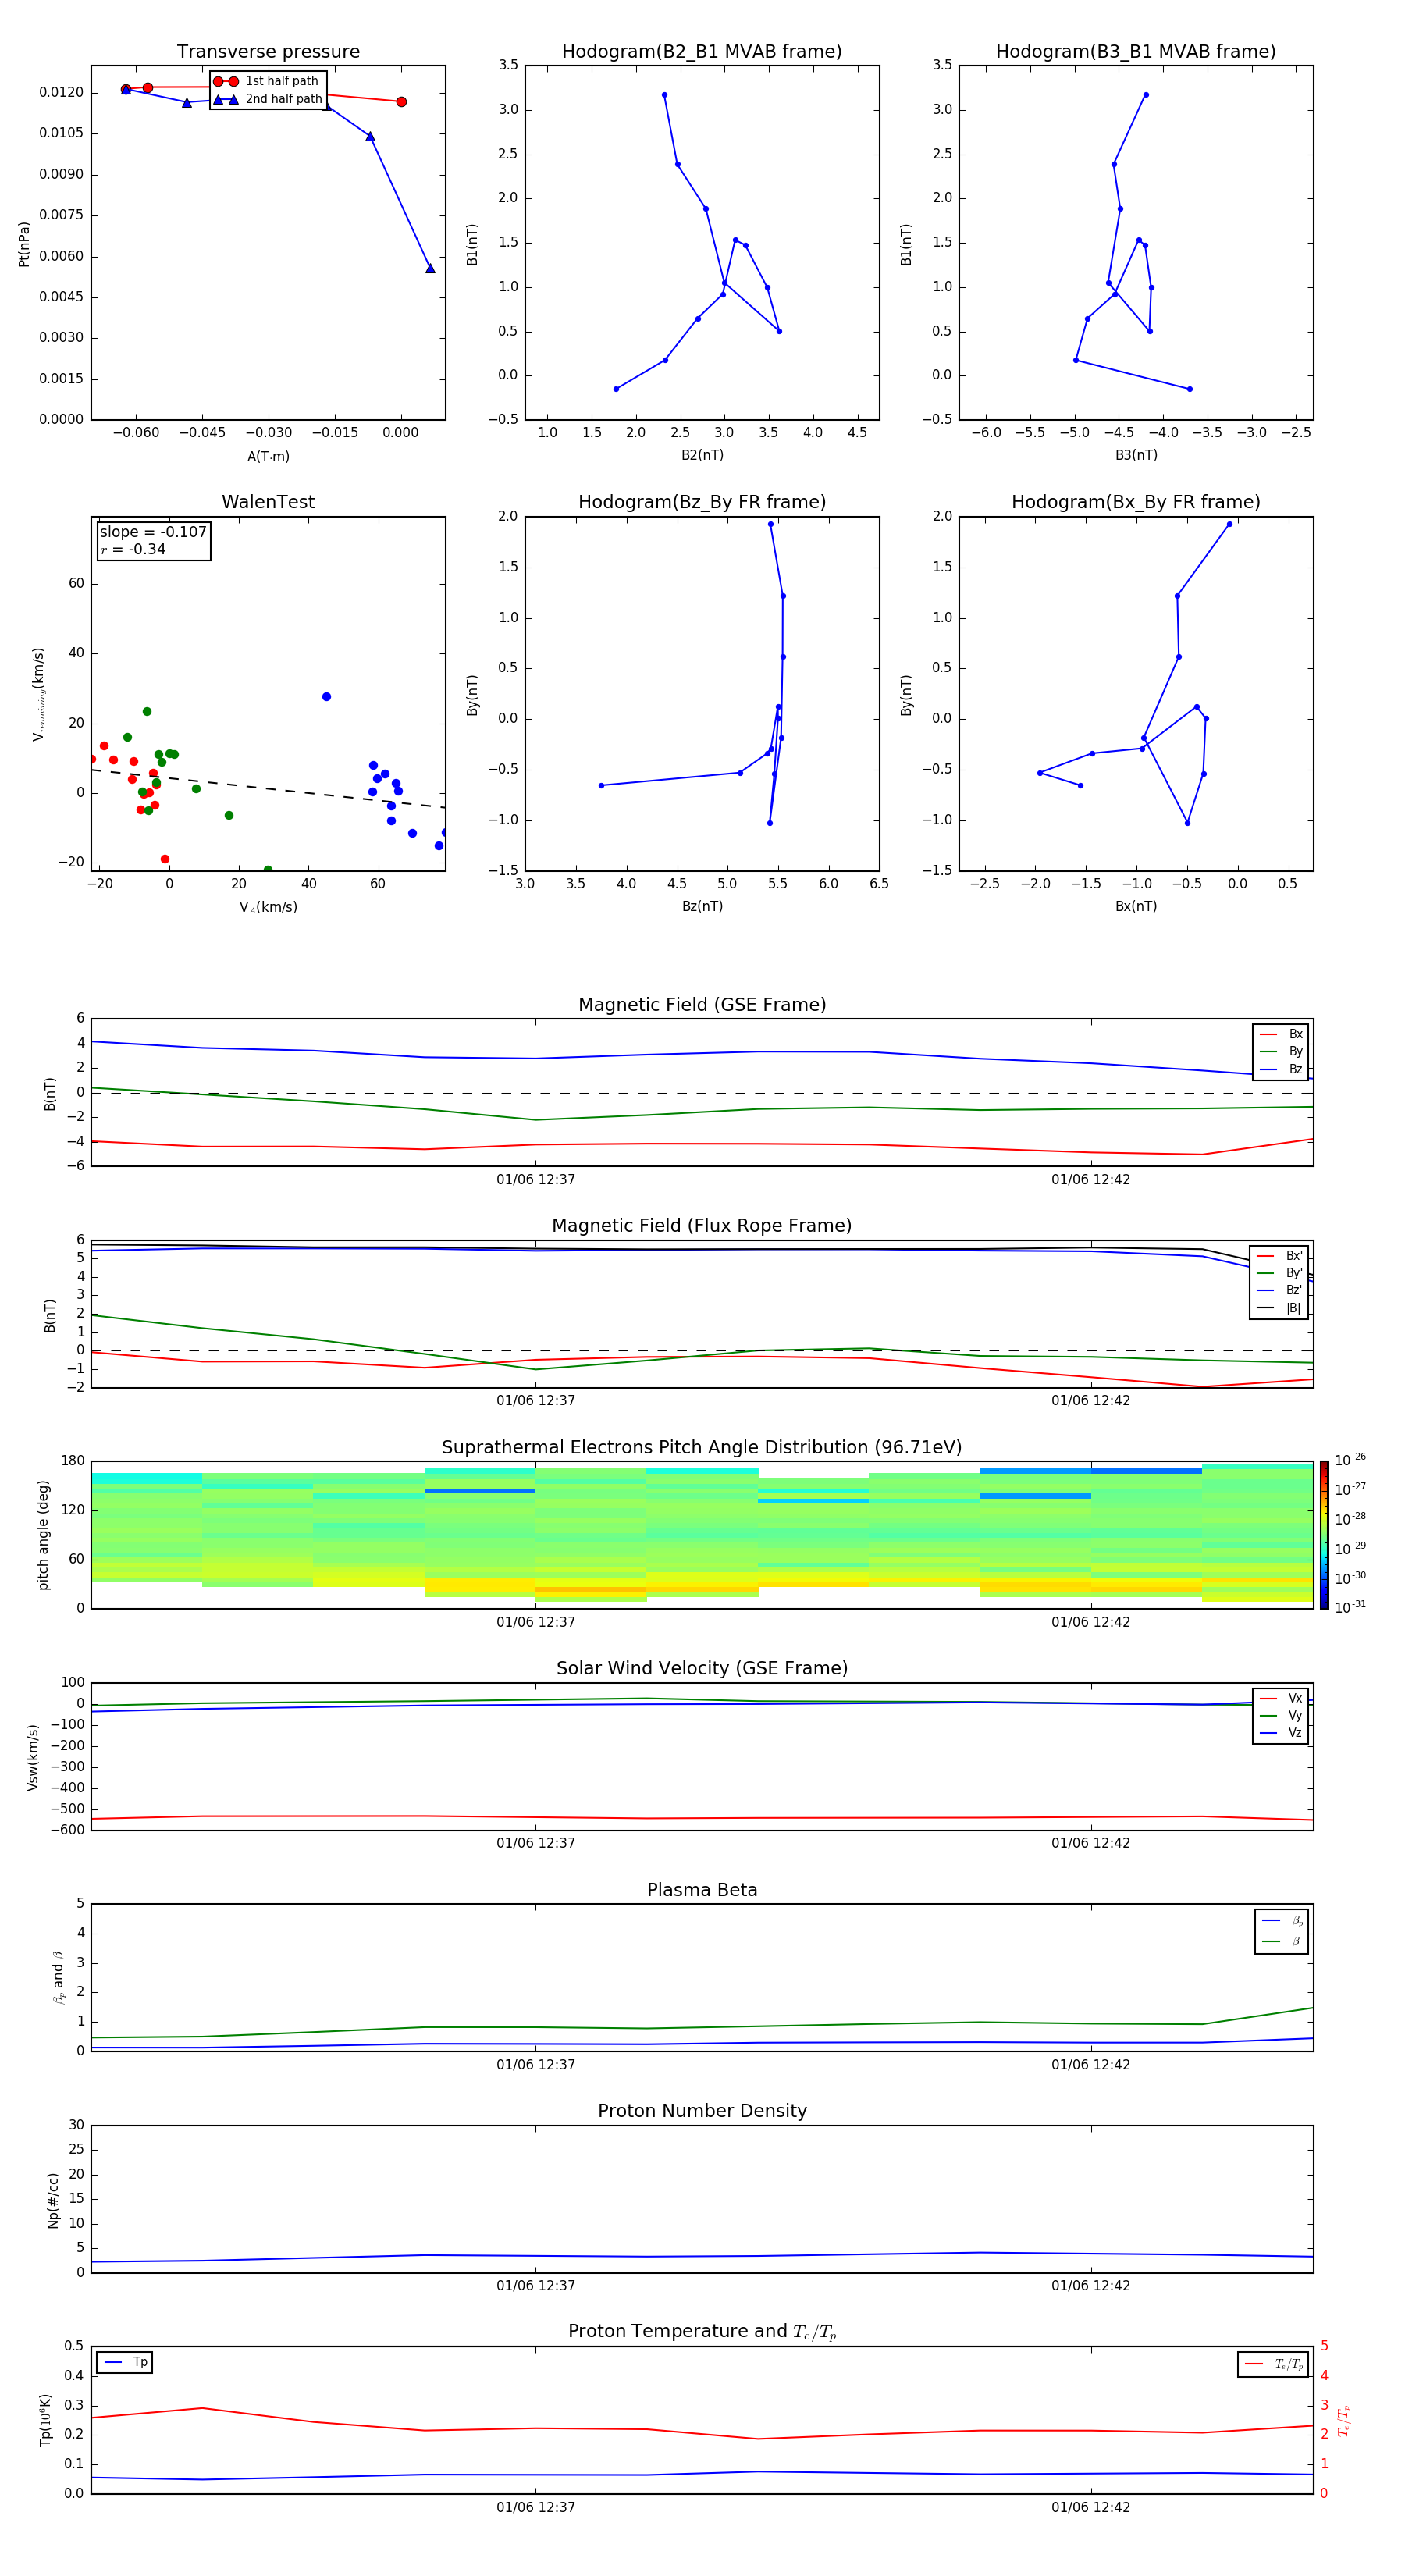Click By' legend entry in flux rope panel

click(1279, 1273)
